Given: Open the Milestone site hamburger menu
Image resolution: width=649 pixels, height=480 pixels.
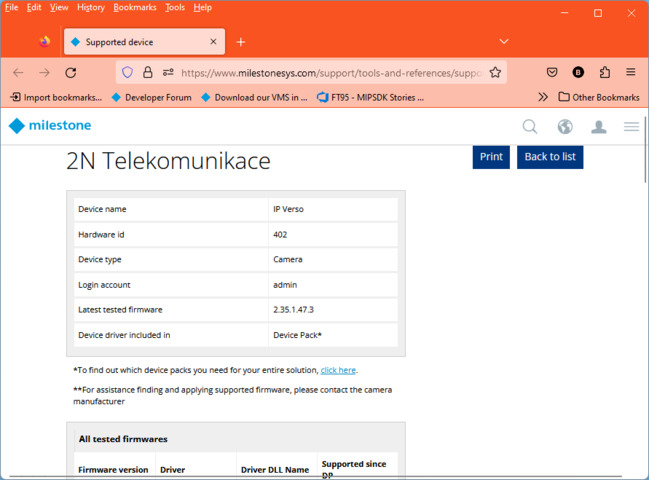Looking at the screenshot, I should point(631,126).
